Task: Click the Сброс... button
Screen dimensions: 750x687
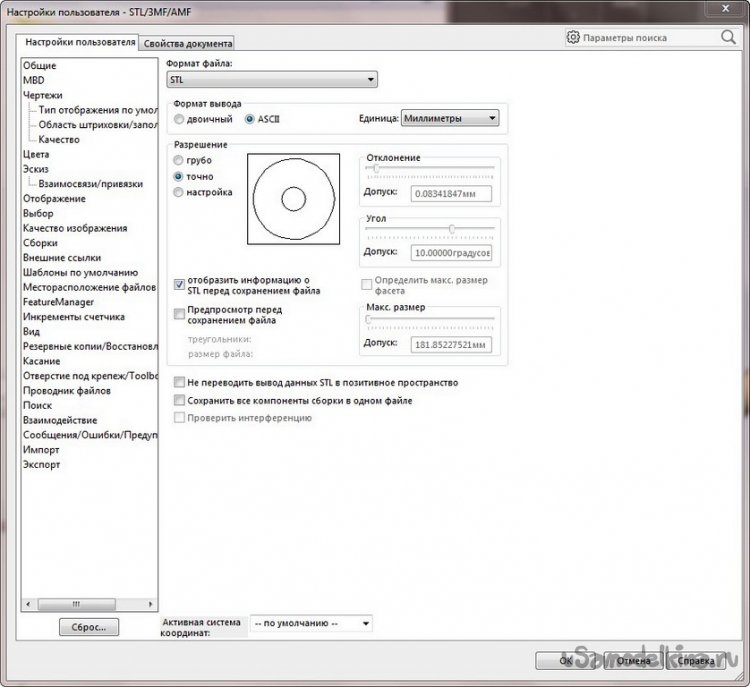Action: (x=89, y=627)
